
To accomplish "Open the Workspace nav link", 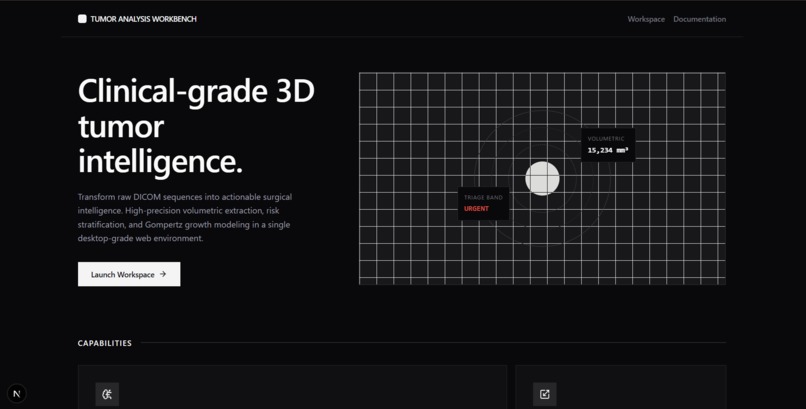I will click(x=646, y=19).
